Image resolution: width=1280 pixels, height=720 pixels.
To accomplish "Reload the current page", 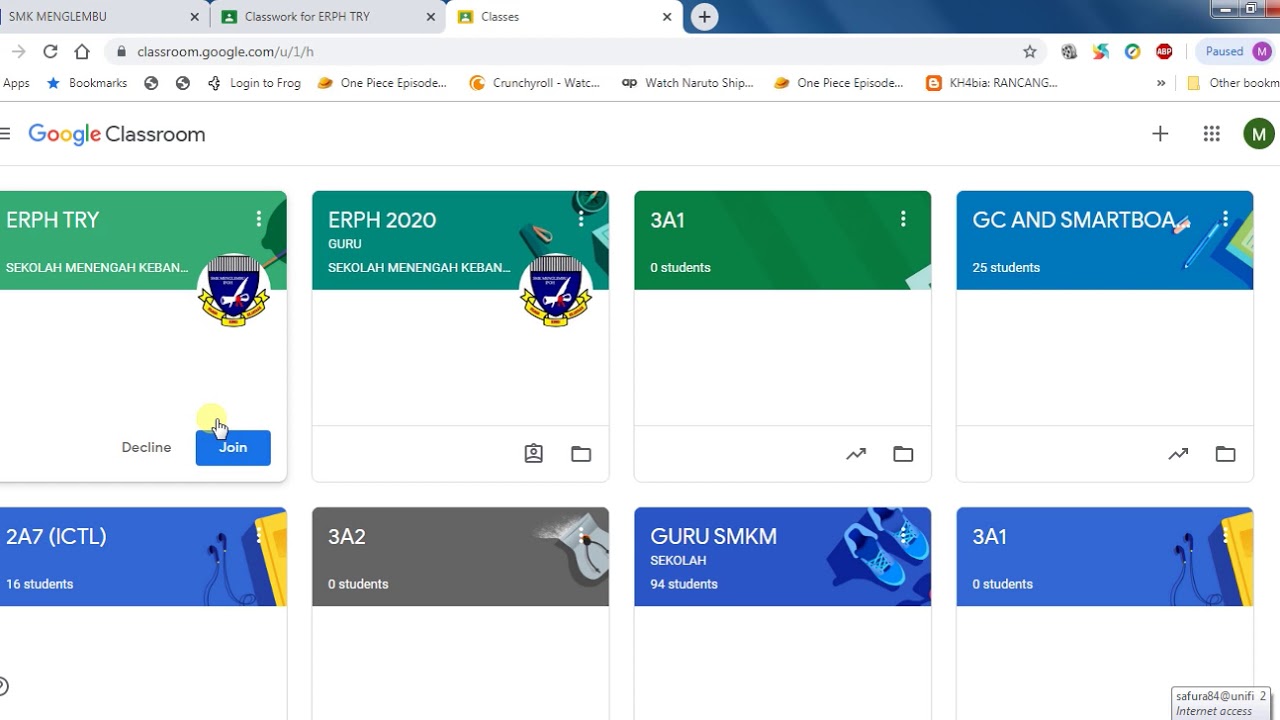I will pos(50,51).
